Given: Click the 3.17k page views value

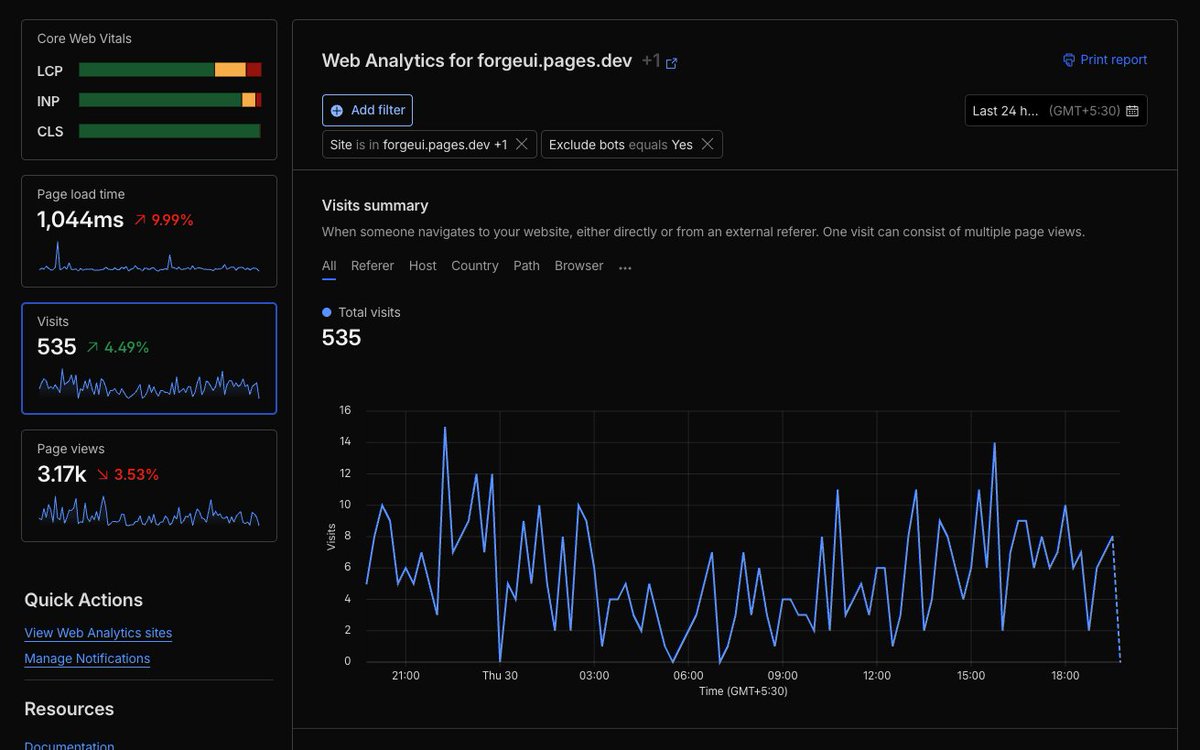Looking at the screenshot, I should coord(62,474).
